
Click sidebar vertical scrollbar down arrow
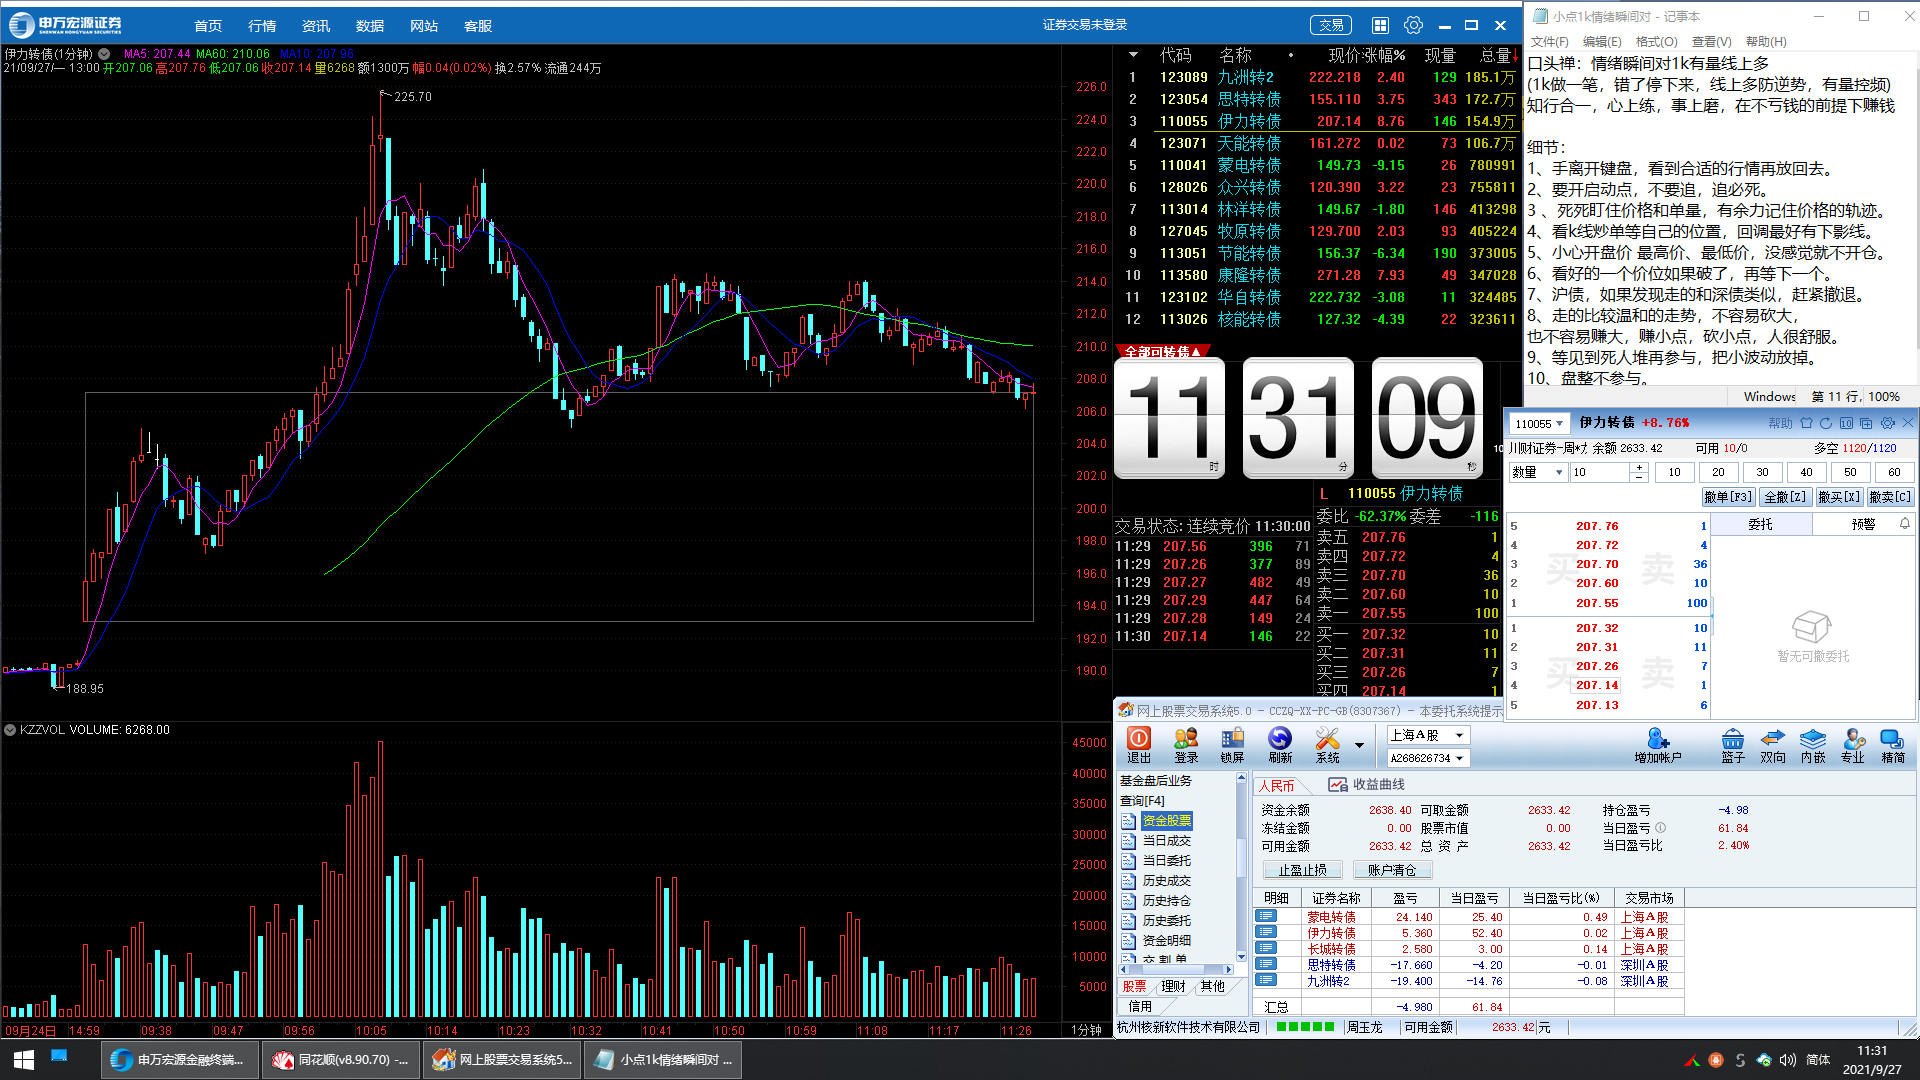(x=1241, y=957)
